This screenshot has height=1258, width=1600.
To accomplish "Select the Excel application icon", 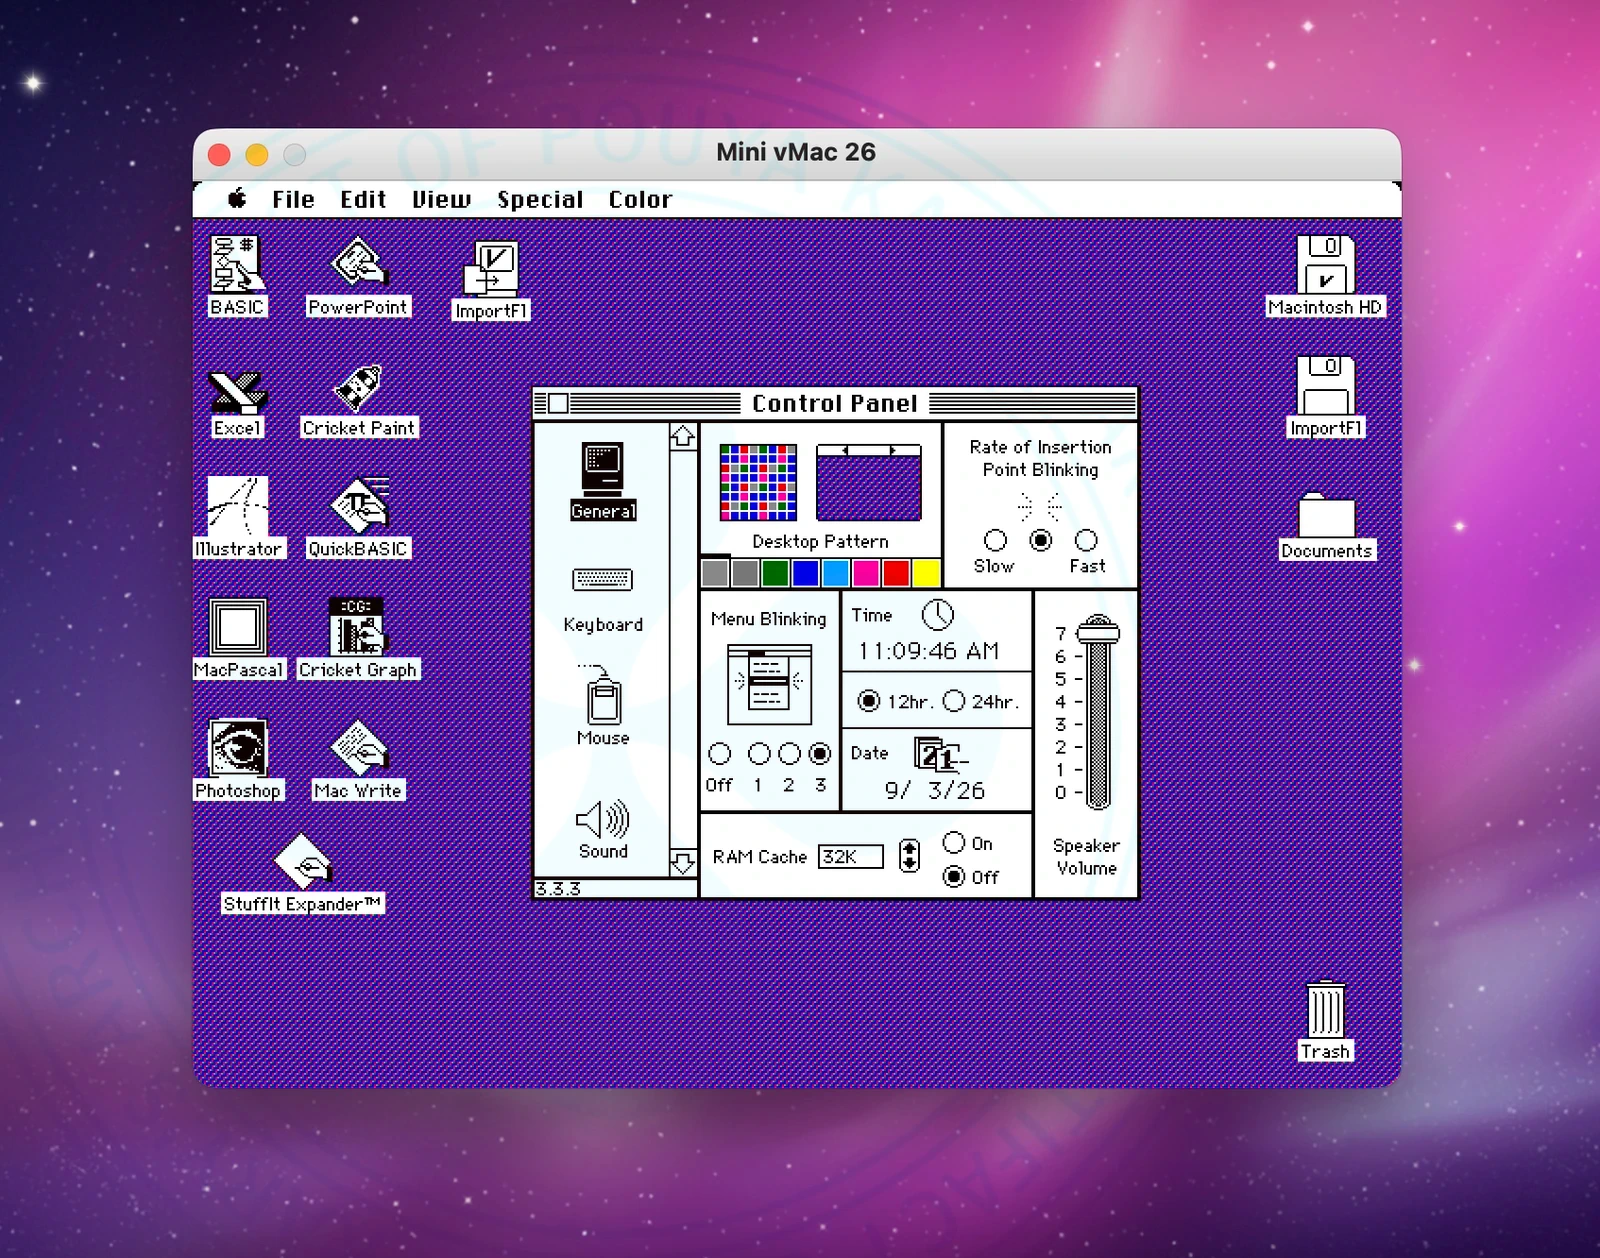I will 237,391.
